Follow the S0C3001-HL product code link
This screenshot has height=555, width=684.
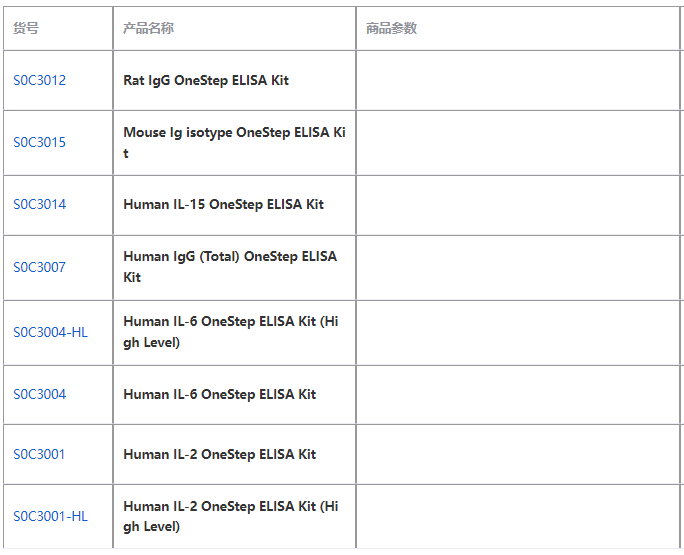pos(50,516)
